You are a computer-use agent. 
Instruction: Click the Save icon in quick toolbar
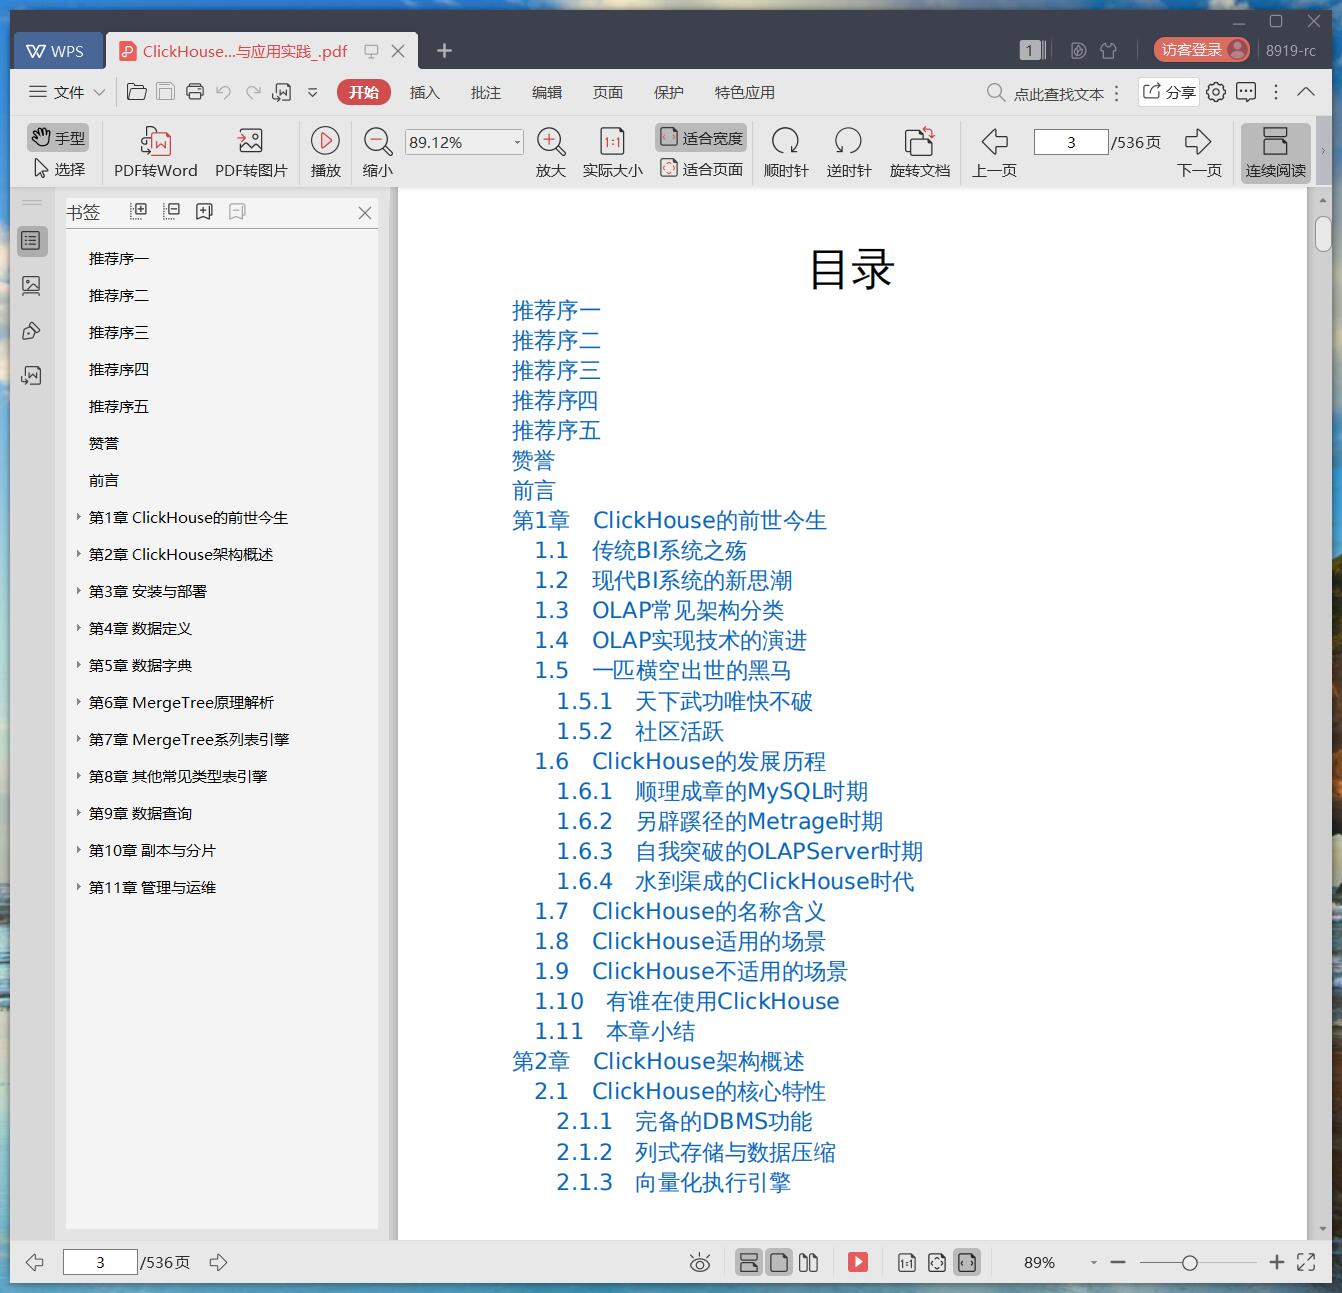coord(166,92)
